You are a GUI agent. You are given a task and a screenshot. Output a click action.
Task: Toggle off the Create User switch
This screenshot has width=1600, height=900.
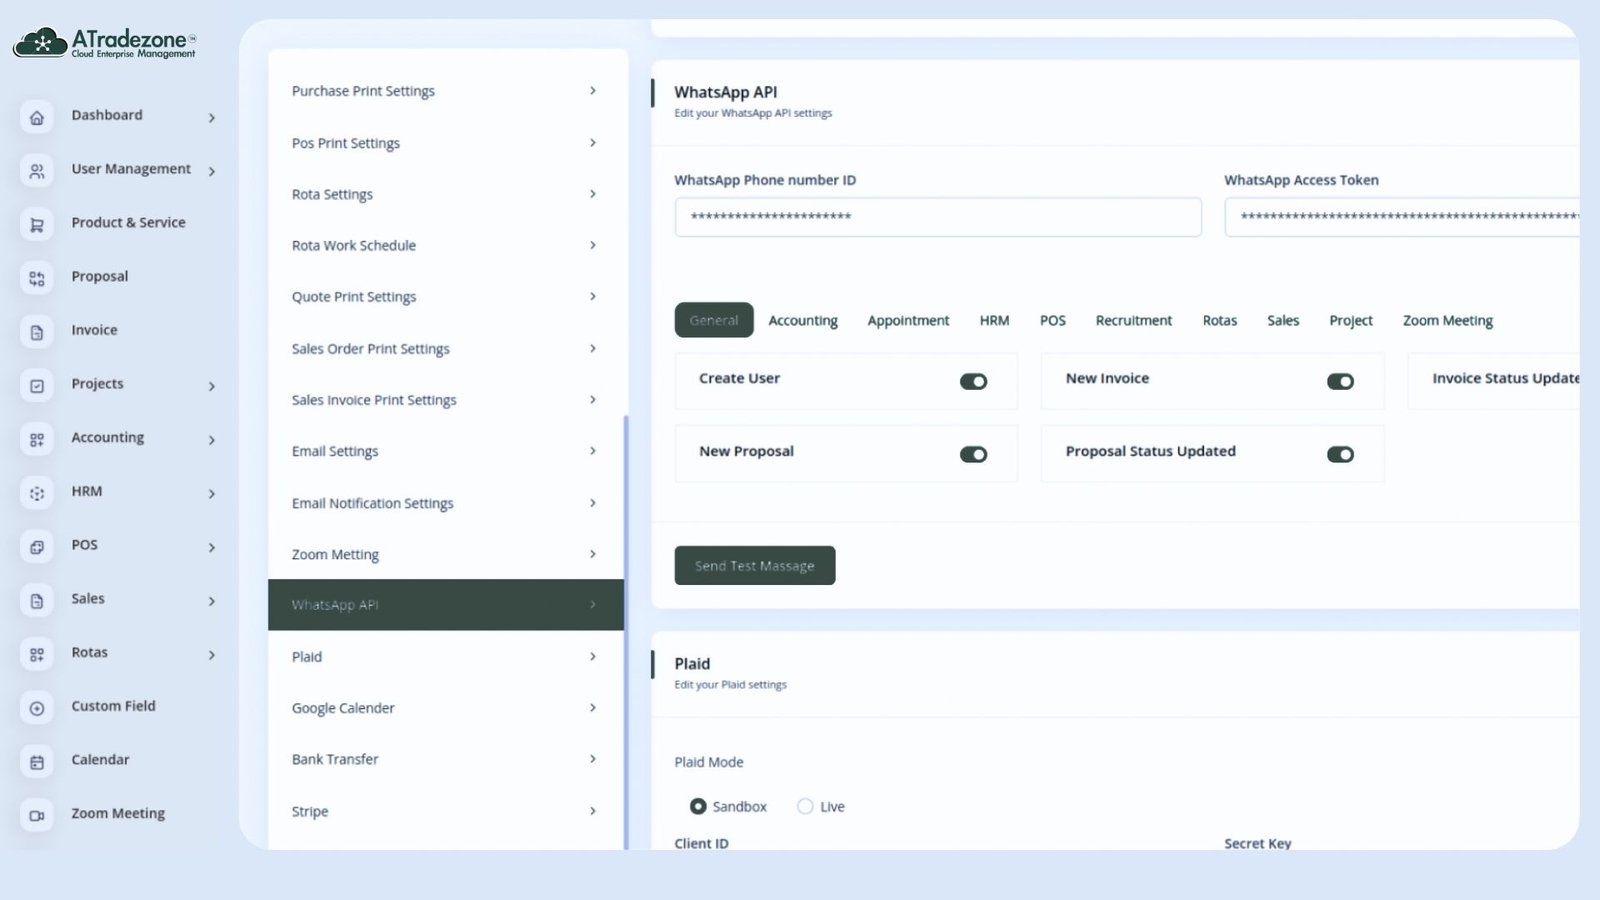point(973,381)
